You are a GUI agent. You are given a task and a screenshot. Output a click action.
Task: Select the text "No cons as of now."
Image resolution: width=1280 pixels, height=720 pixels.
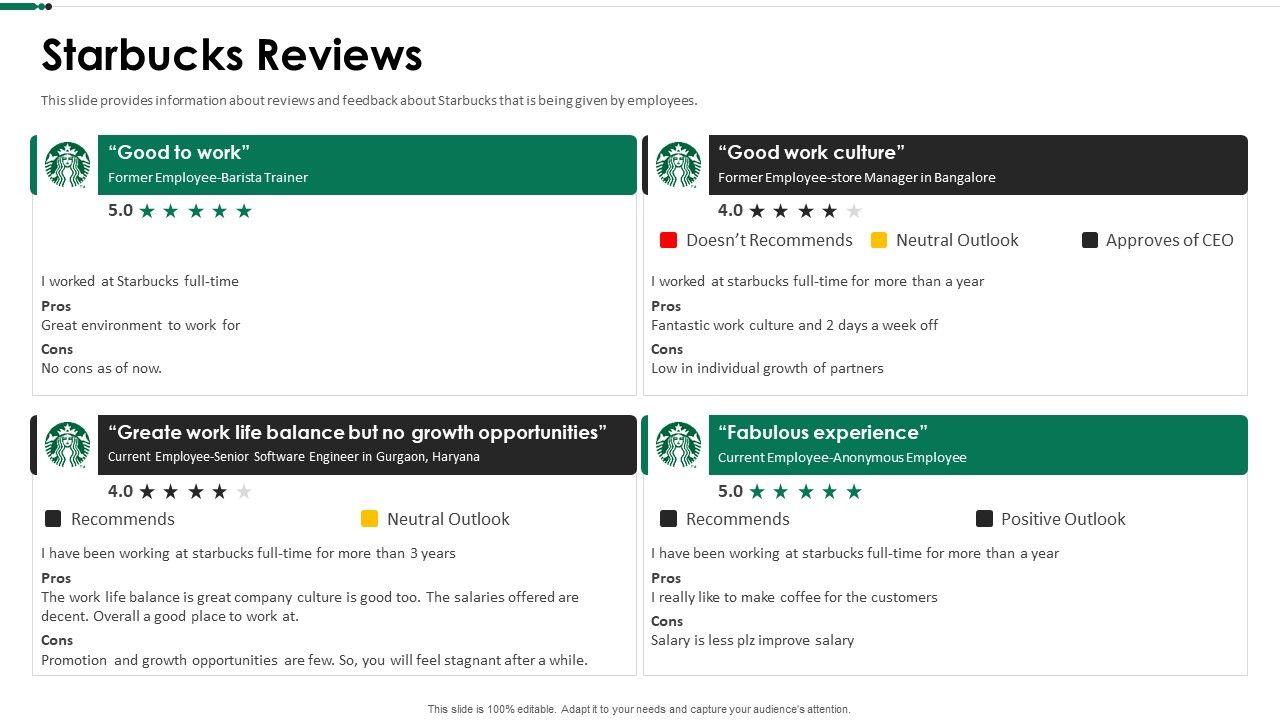[x=101, y=368]
